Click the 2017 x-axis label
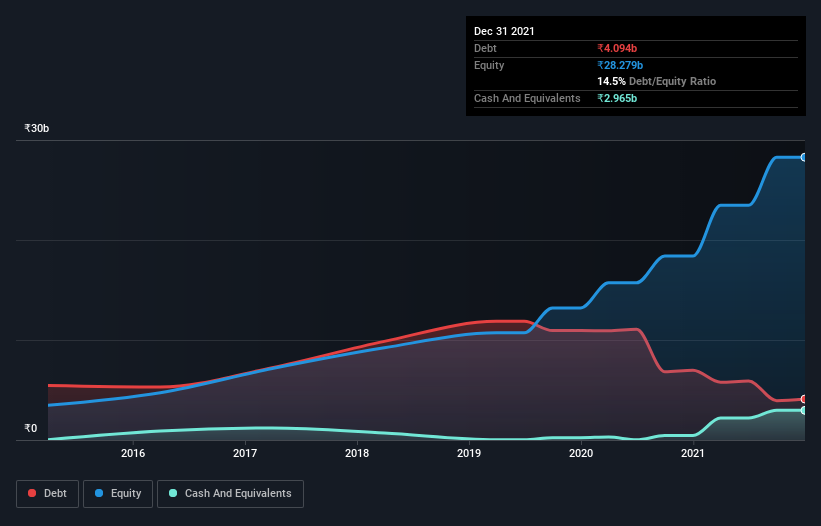The image size is (821, 526). (x=245, y=453)
